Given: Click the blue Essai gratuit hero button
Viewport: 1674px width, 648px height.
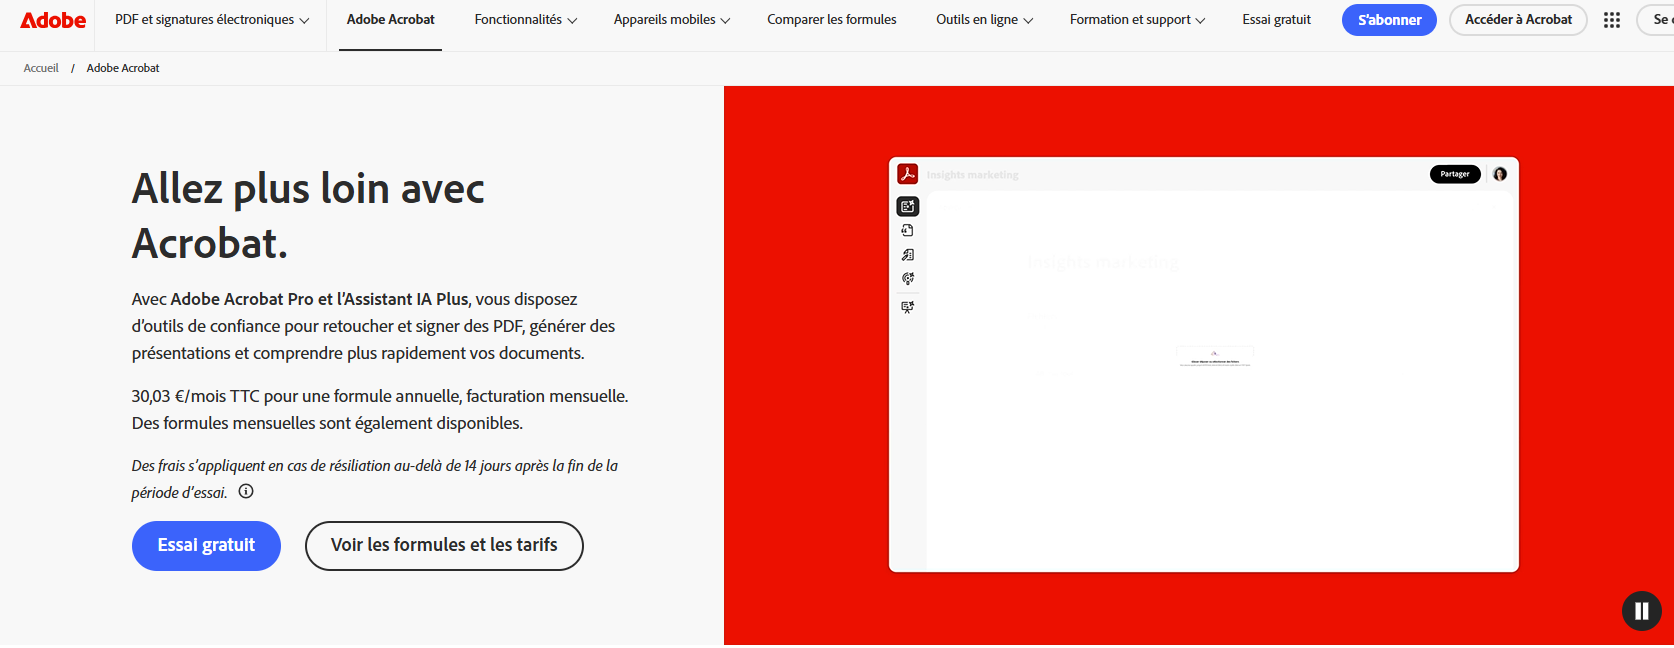Looking at the screenshot, I should 206,546.
